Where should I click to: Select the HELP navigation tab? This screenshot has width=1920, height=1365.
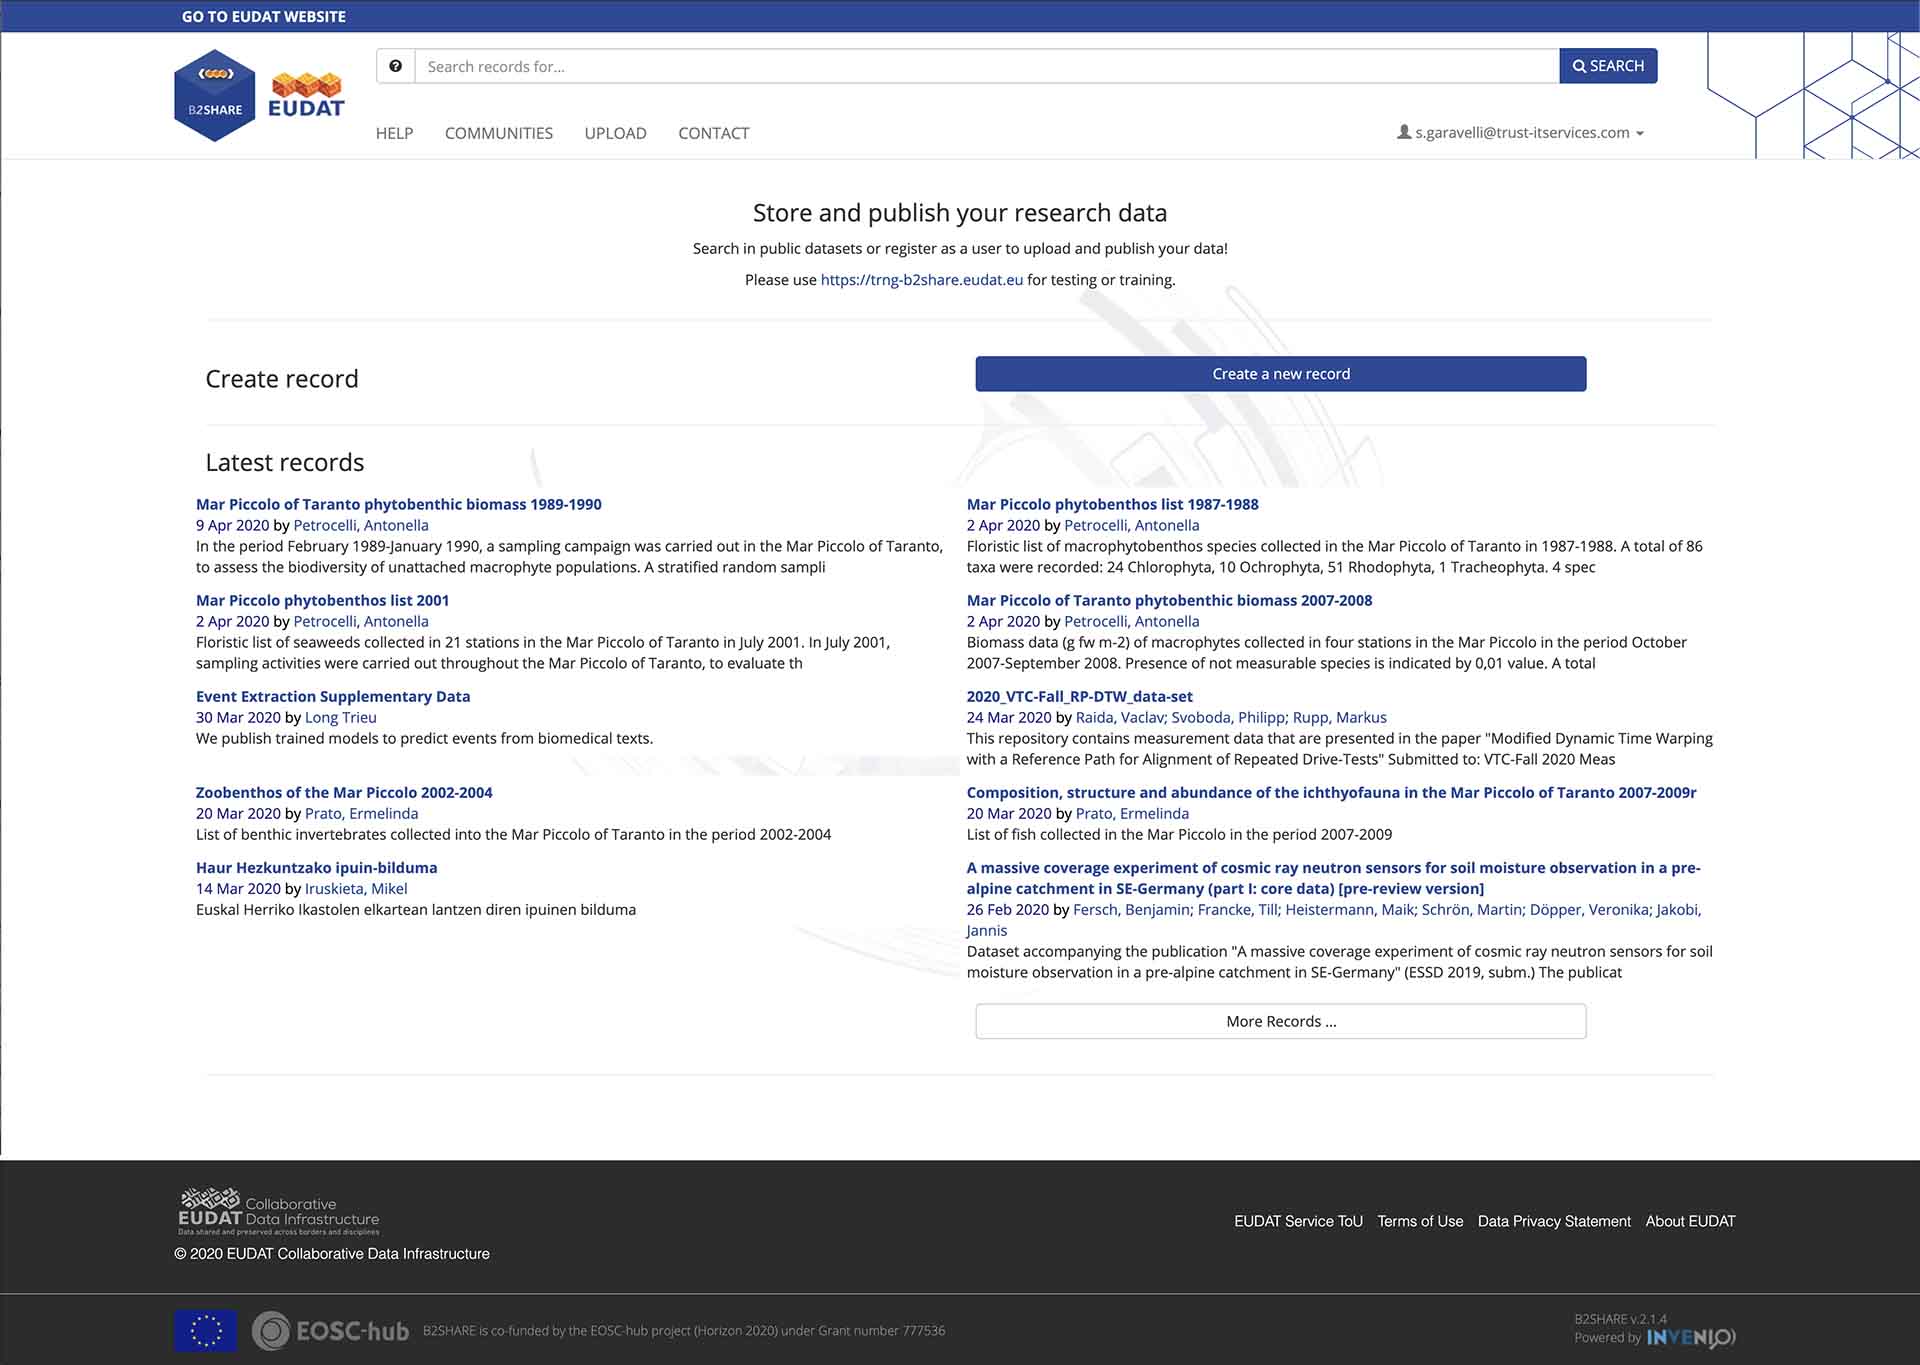click(x=394, y=133)
